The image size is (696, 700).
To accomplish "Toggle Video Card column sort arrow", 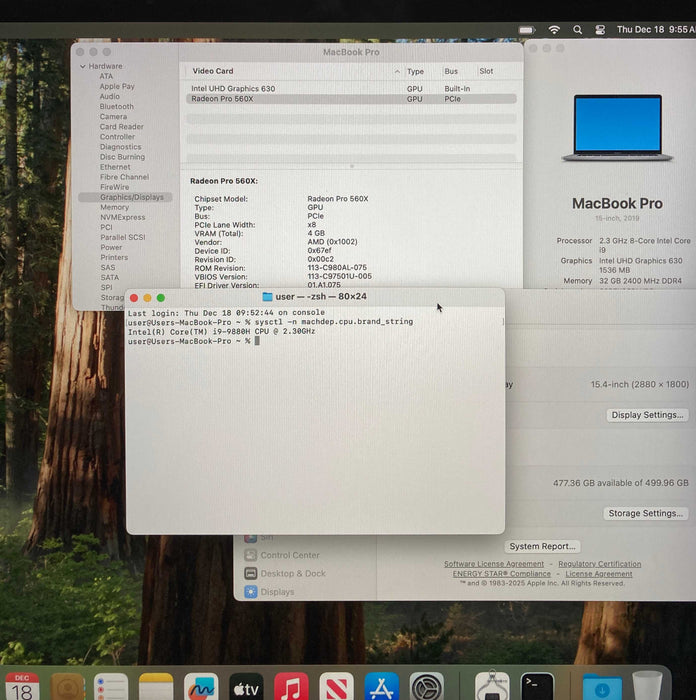I will point(397,71).
